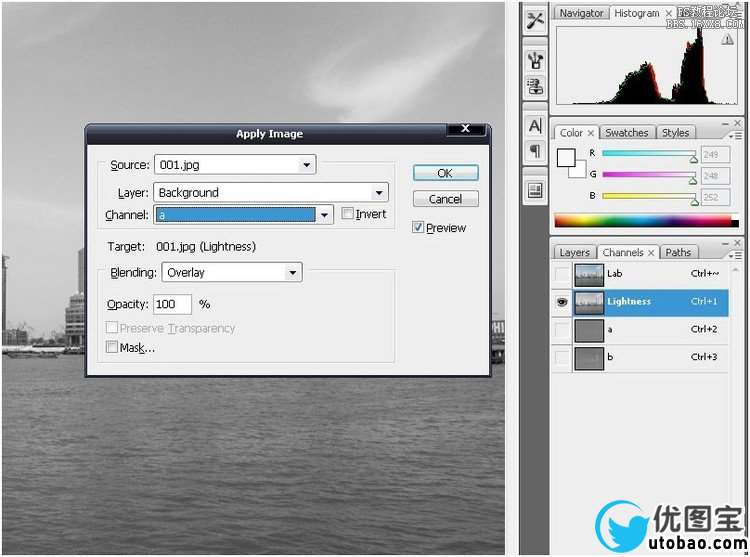Viewport: 750px width, 557px height.
Task: Select the b channel row
Action: click(640, 357)
